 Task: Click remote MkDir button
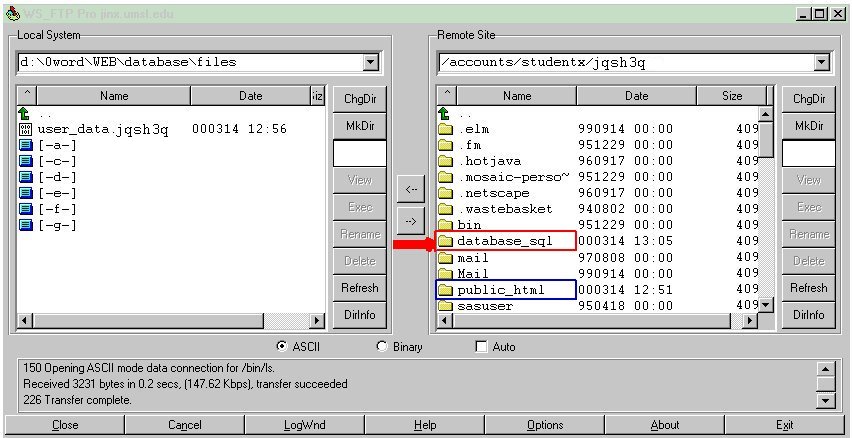click(x=808, y=126)
